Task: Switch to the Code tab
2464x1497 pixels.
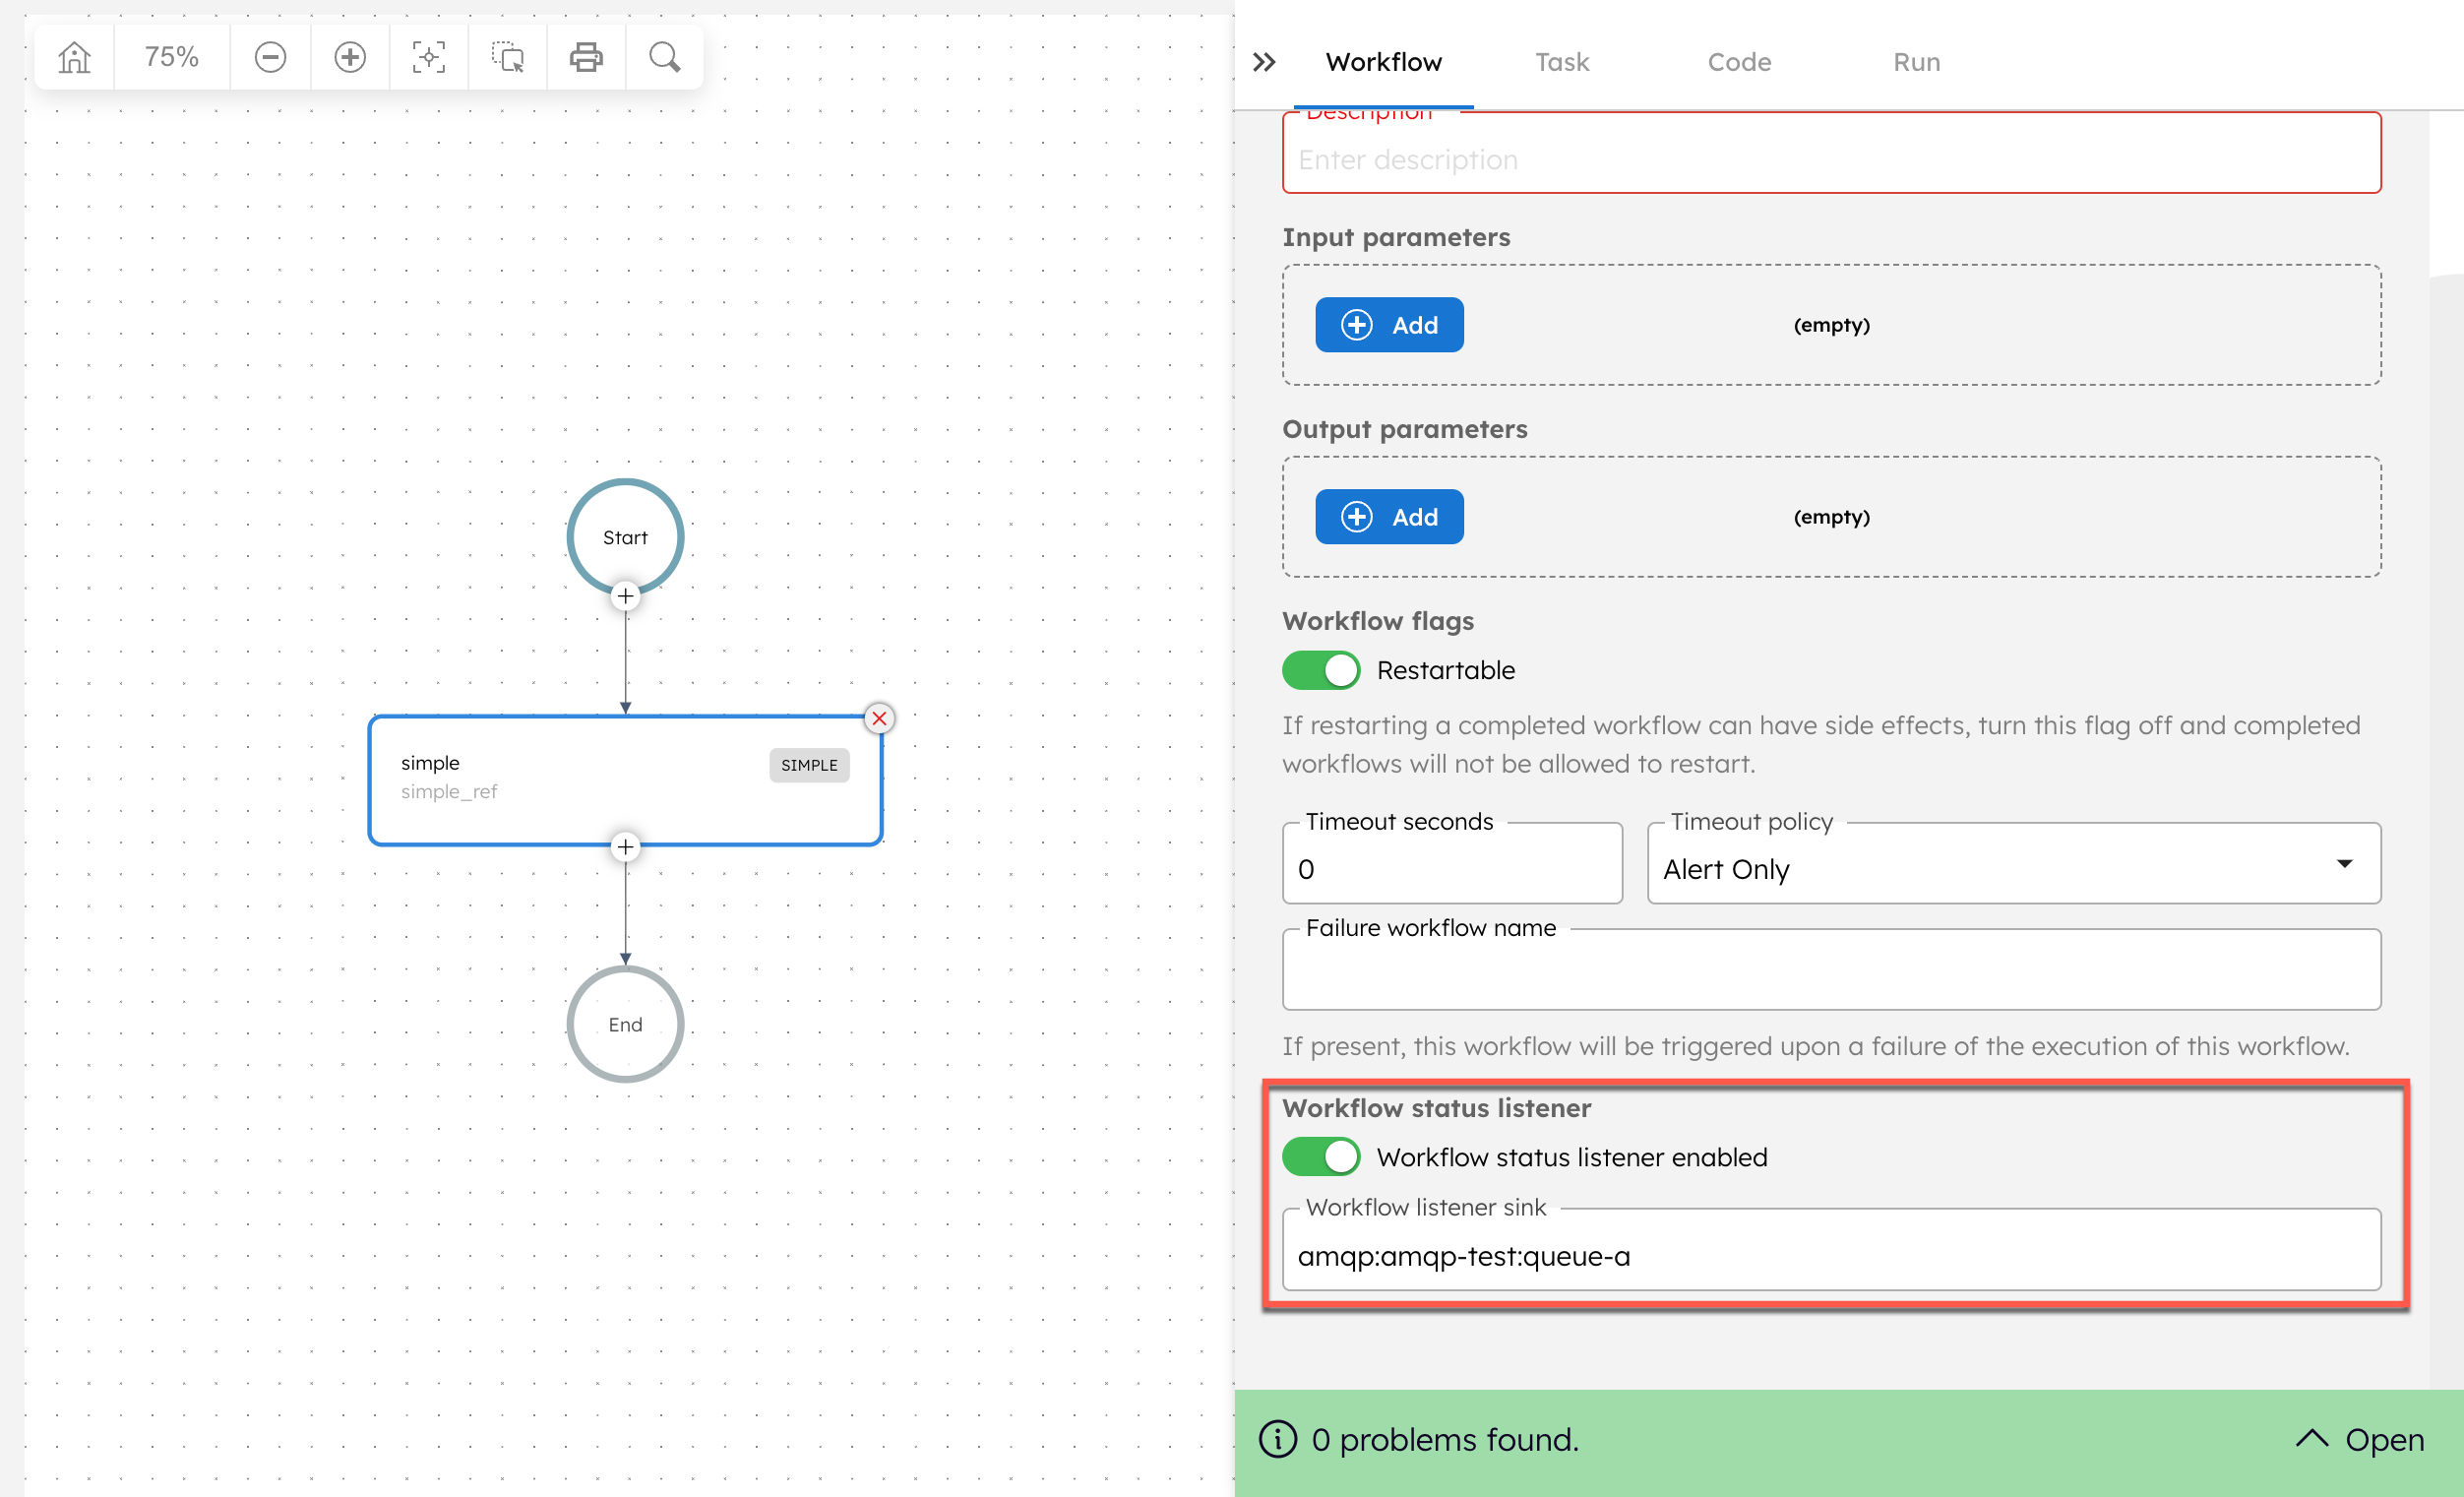Action: [x=1739, y=61]
